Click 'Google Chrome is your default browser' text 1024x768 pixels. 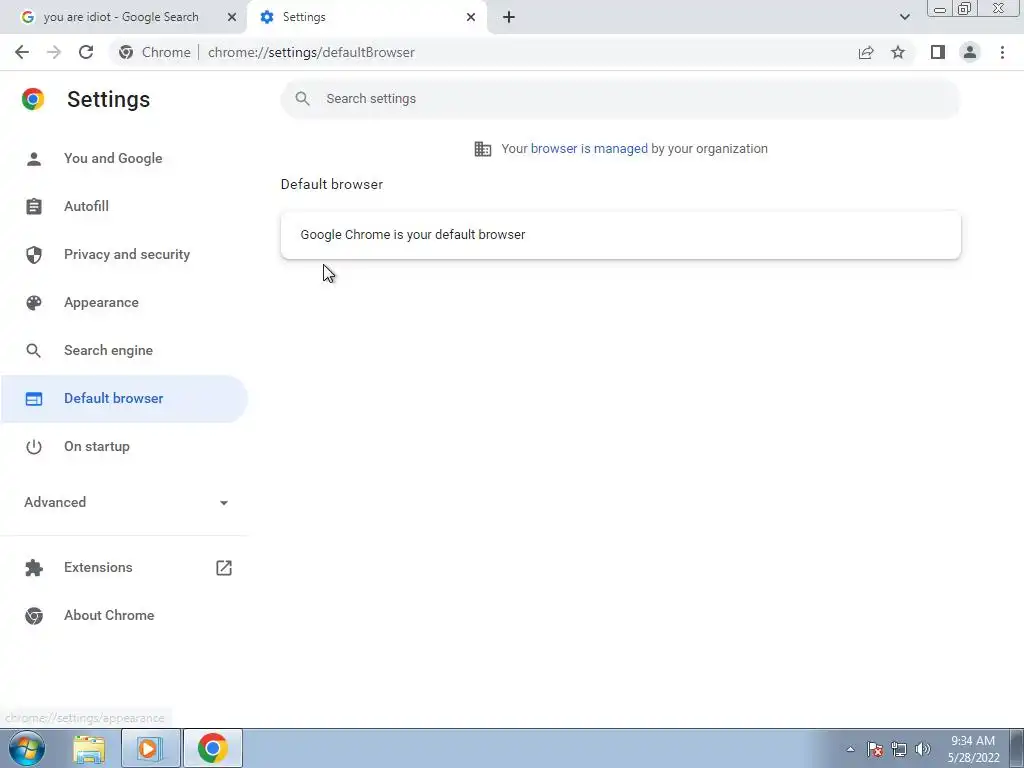413,234
